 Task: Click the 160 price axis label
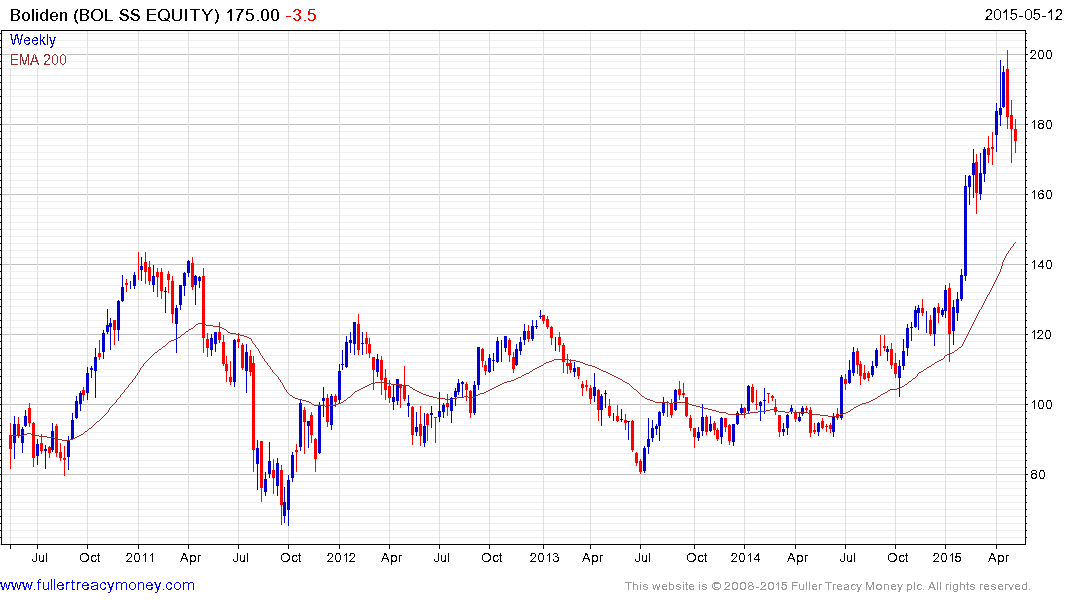coord(1041,195)
